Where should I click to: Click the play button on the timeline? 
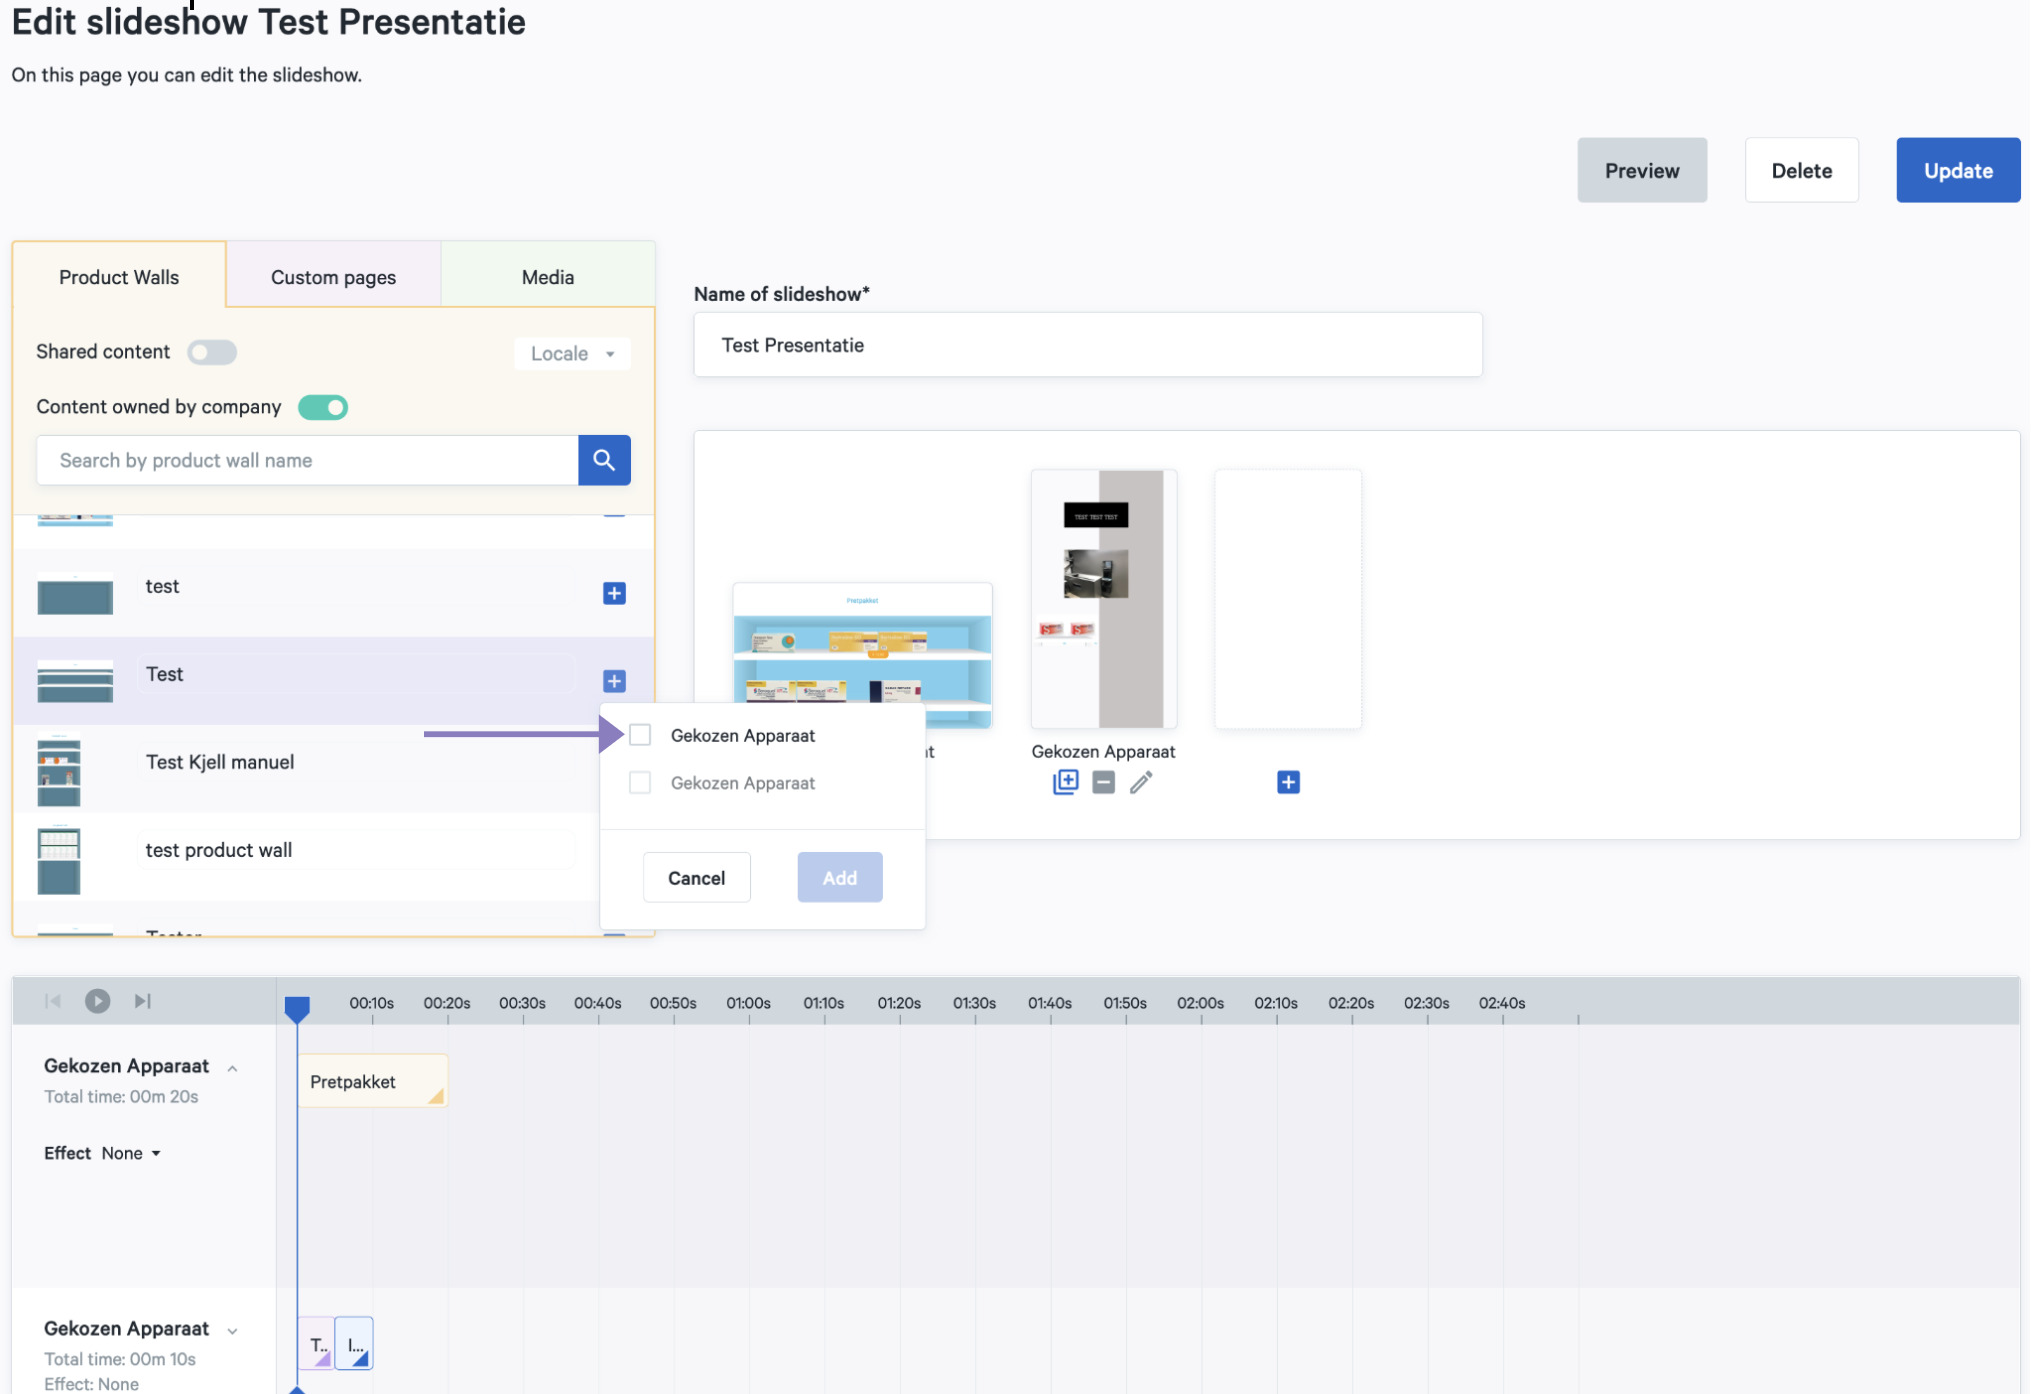click(98, 999)
